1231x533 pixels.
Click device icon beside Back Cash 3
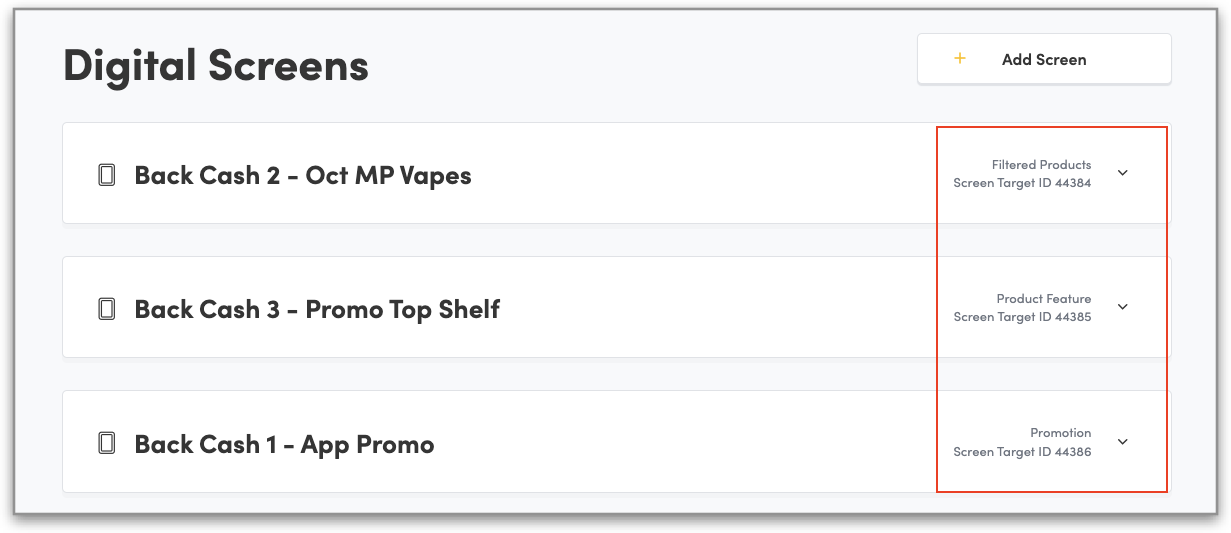coord(106,309)
